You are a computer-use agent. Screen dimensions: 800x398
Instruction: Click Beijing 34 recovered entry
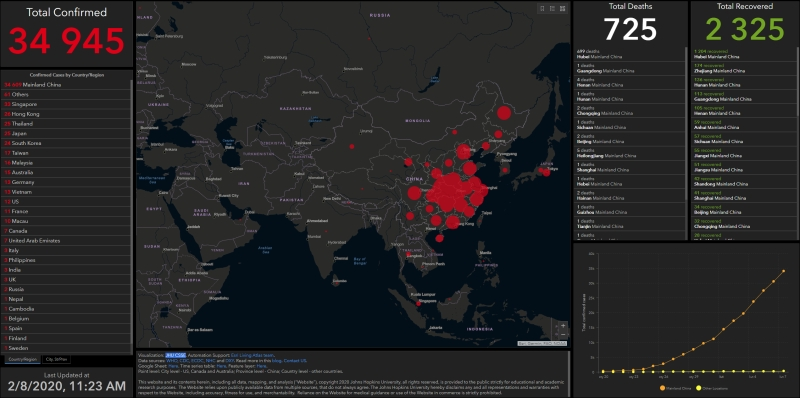[x=743, y=209]
